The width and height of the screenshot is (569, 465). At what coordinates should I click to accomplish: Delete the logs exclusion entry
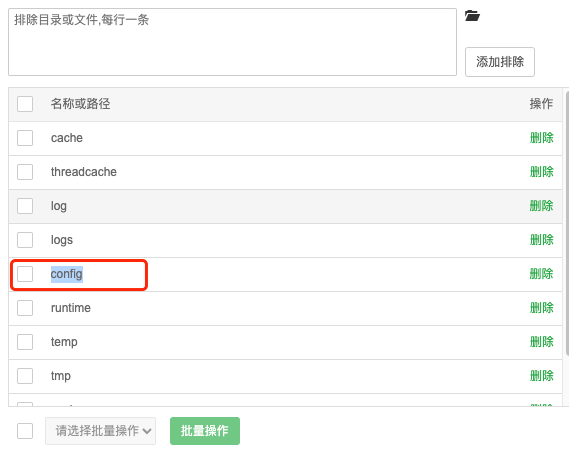[x=541, y=240]
